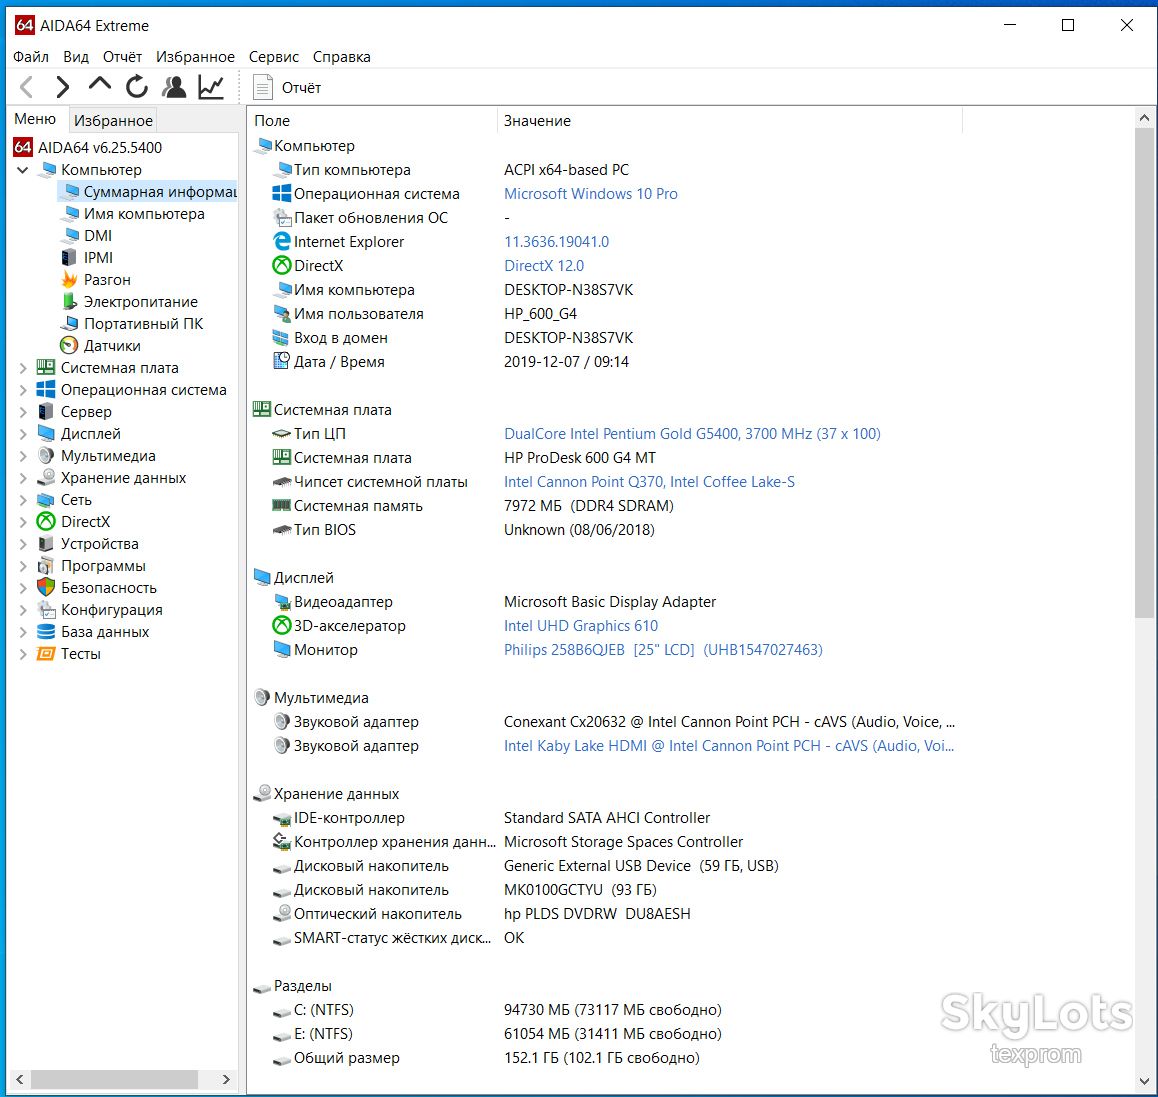Open the Вид menu
1158x1097 pixels.
(76, 57)
